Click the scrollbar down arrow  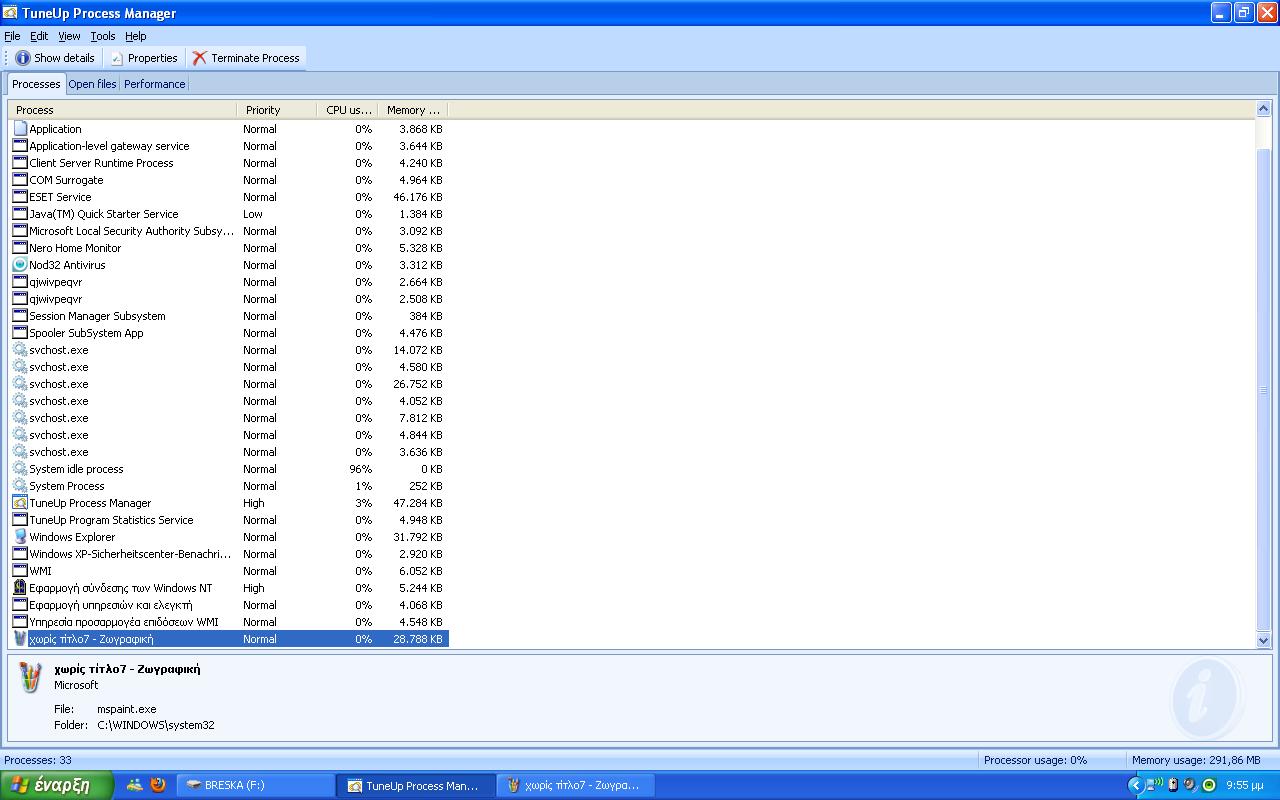tap(1263, 640)
